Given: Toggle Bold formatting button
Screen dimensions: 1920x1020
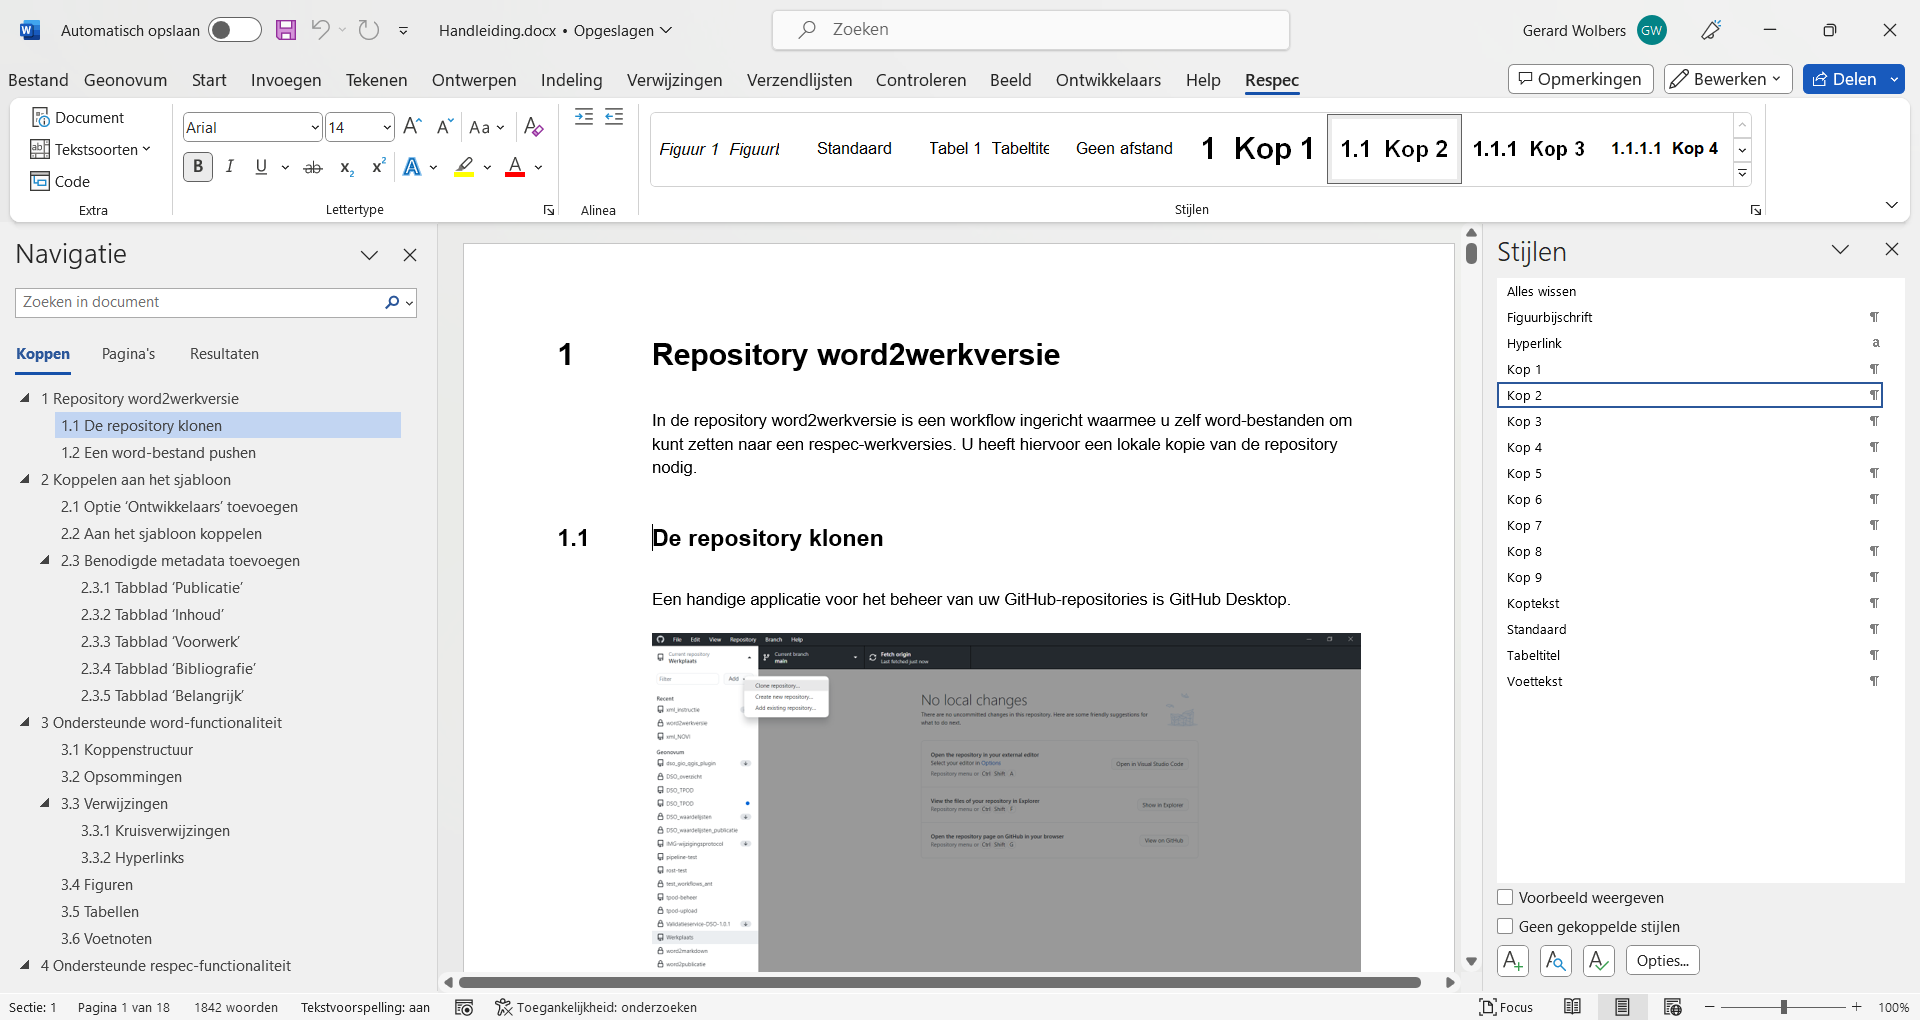Looking at the screenshot, I should pos(198,167).
